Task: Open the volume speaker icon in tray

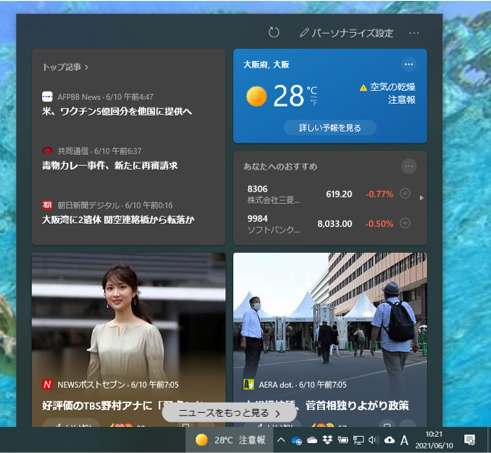Action: pyautogui.click(x=373, y=440)
